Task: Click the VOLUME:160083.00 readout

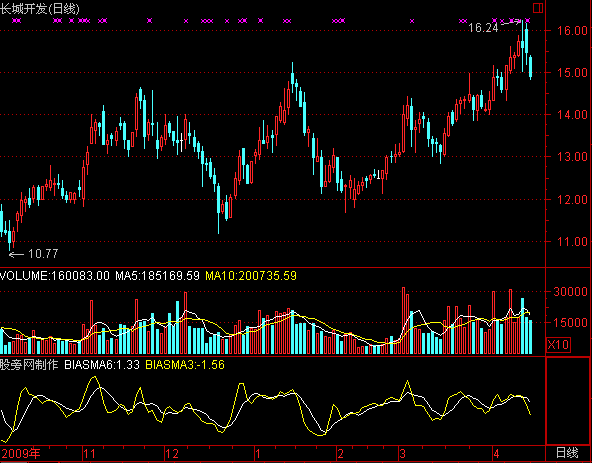Action: pos(55,276)
